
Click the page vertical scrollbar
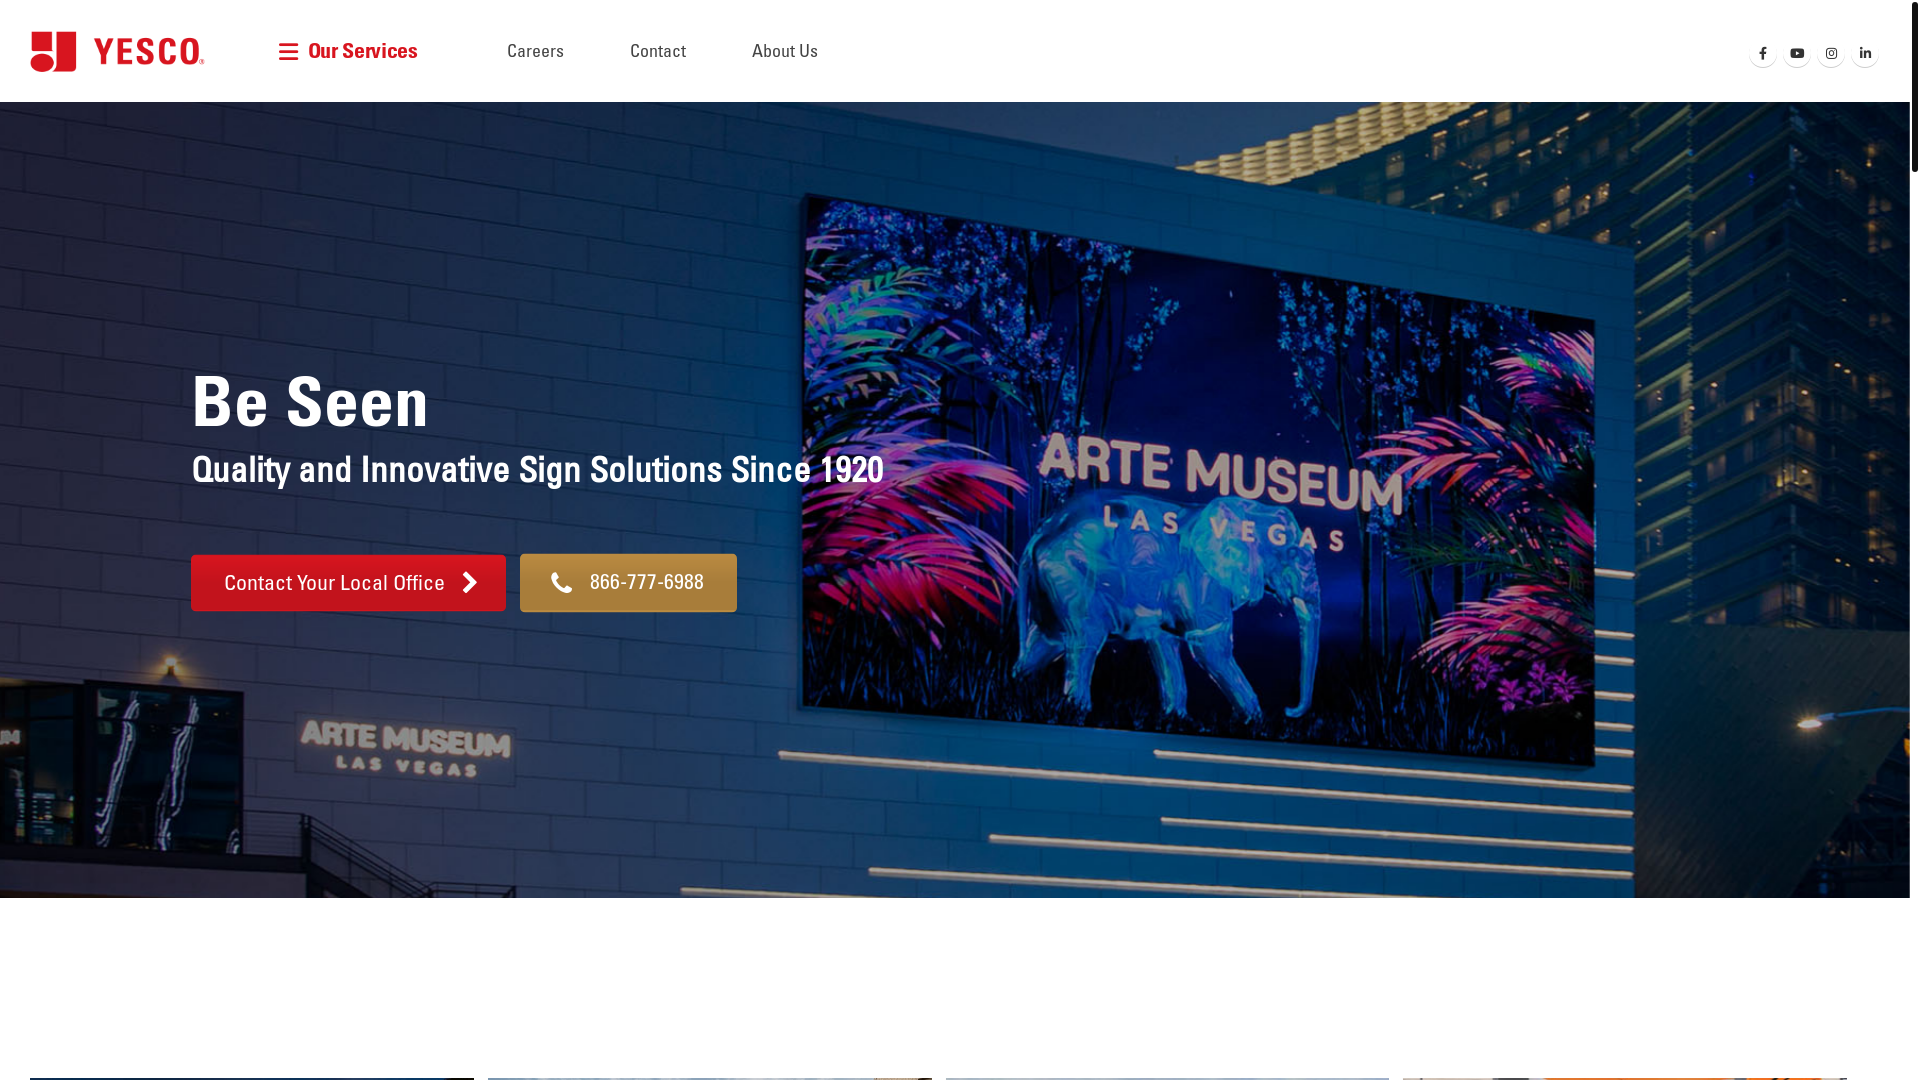coord(1915,86)
